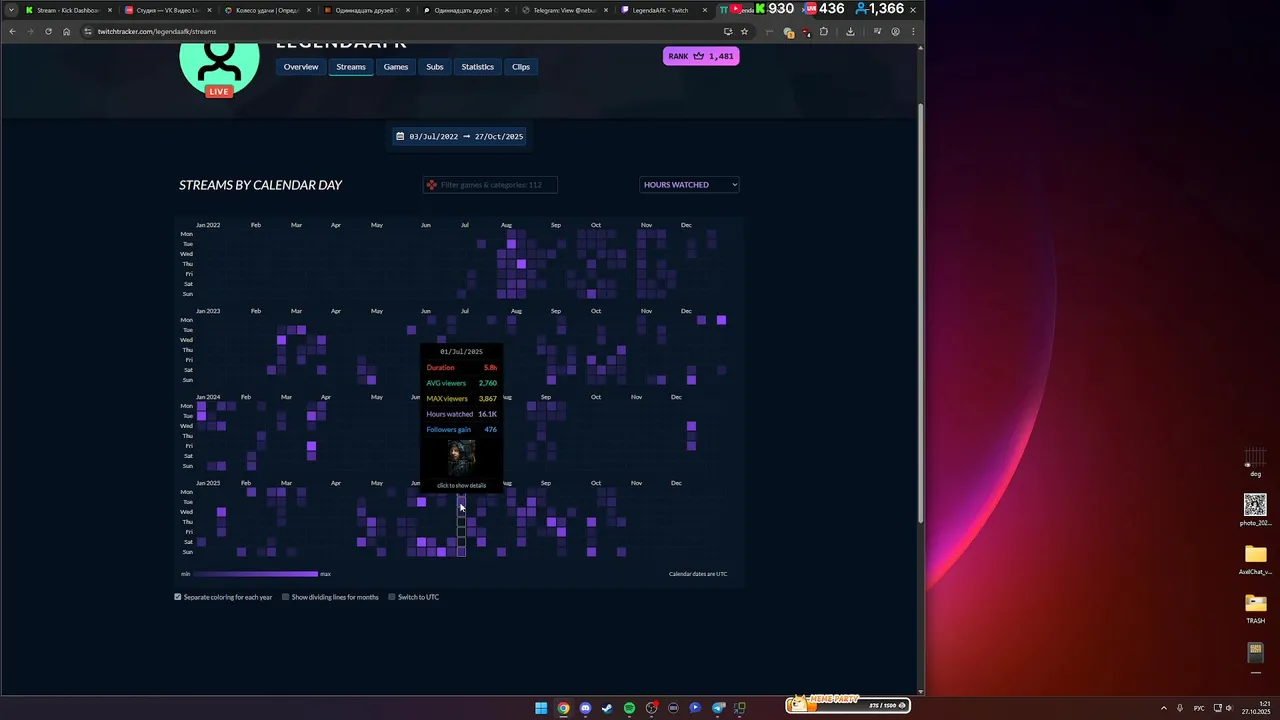Click the RANK 1,481 badge
Viewport: 1280px width, 720px height.
pos(701,56)
